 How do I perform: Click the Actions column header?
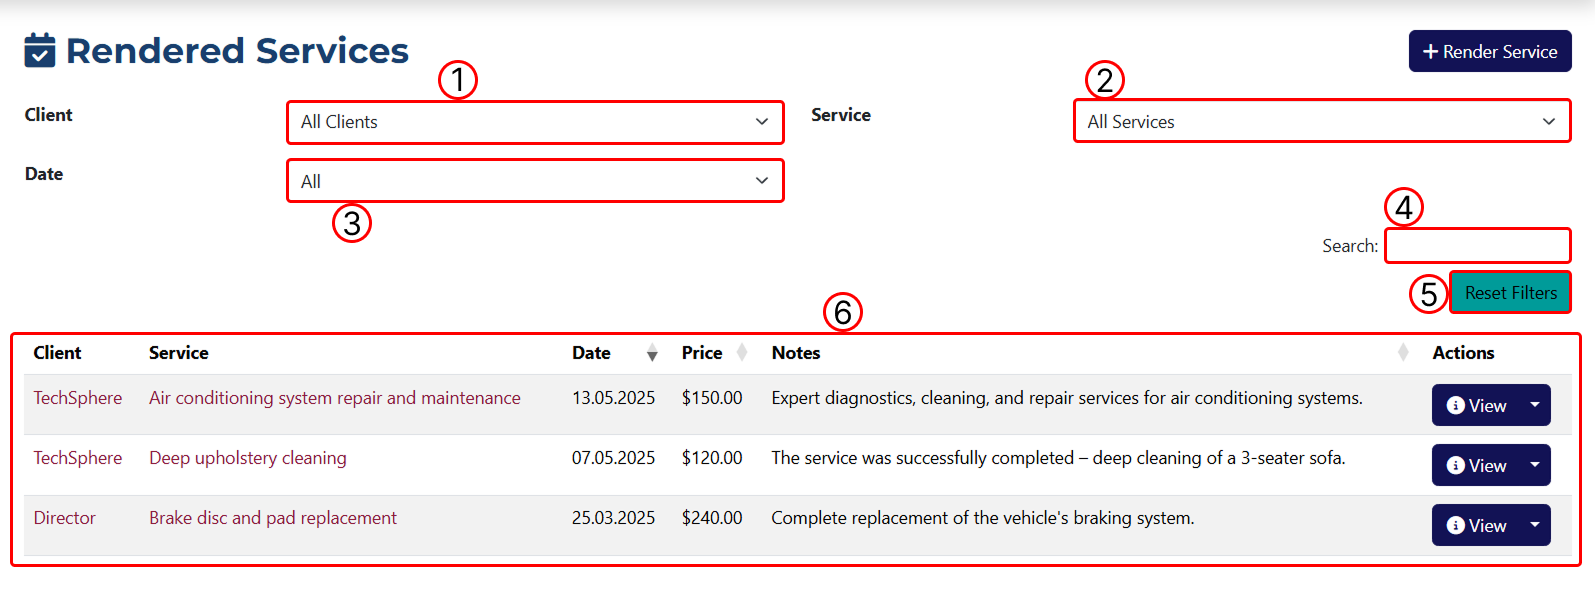[1463, 353]
